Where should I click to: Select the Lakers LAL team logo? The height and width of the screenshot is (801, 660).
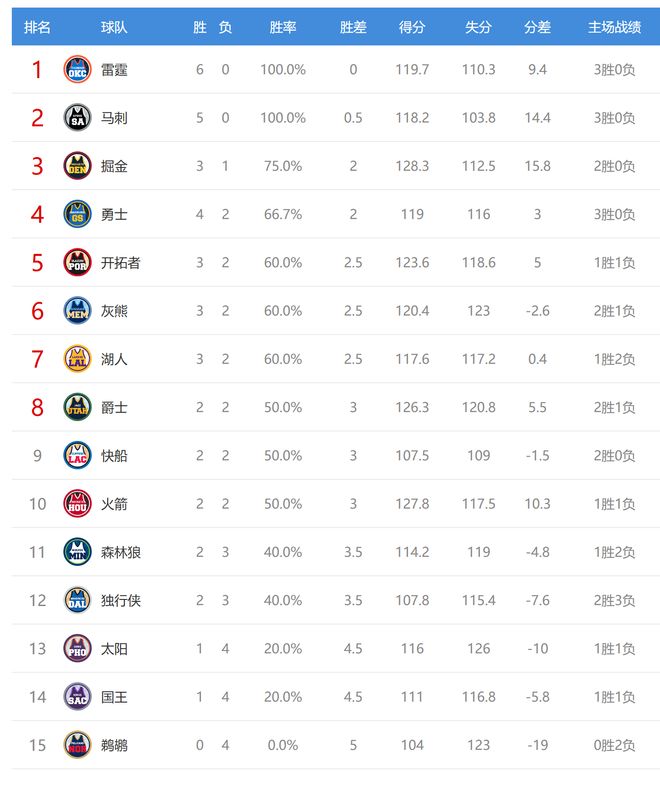click(77, 359)
